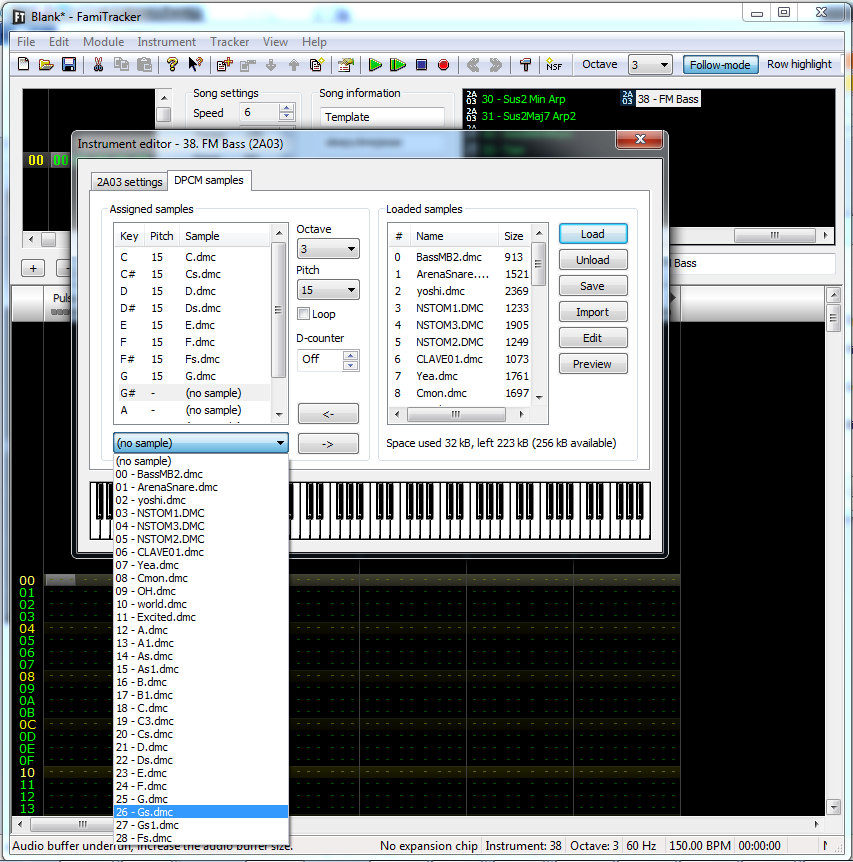Choose 19 - C3.dmc in the sample list

tap(201, 721)
